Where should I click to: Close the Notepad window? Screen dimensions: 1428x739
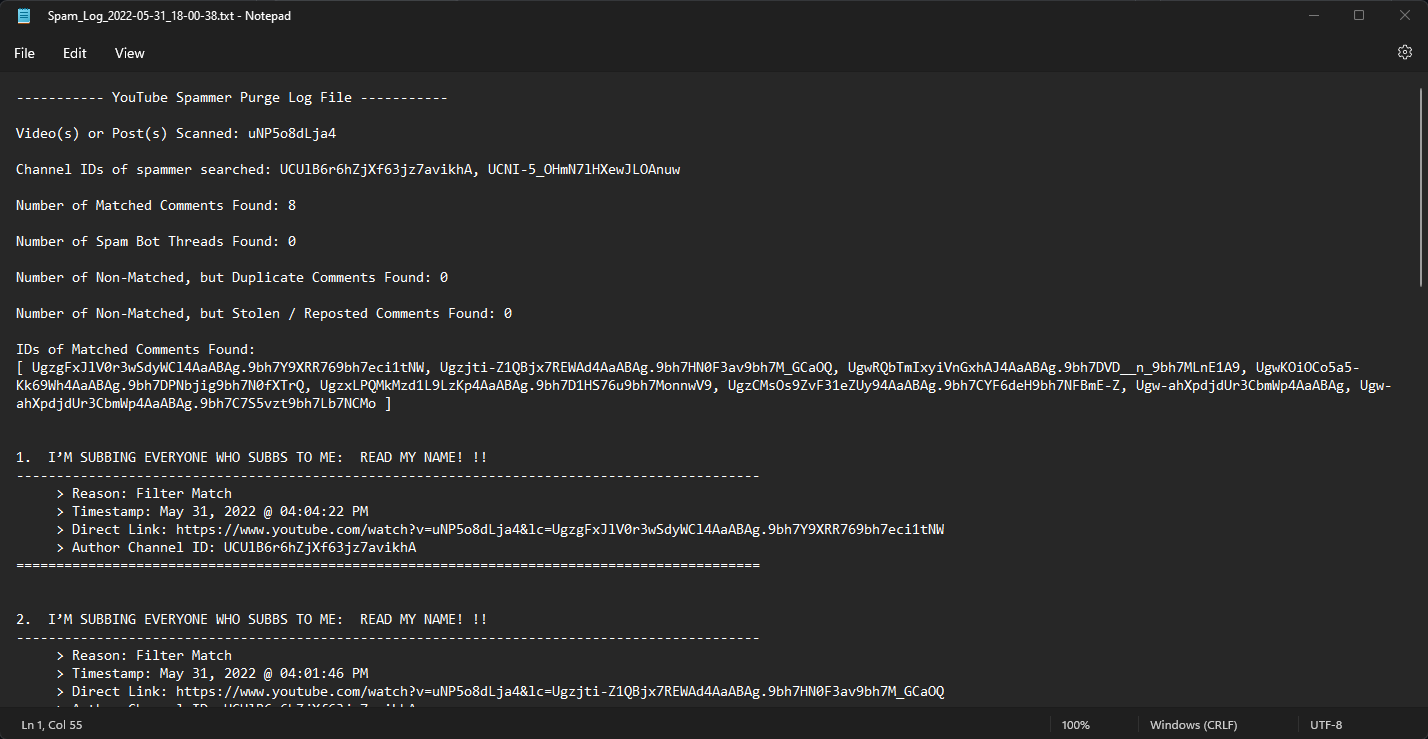pos(1404,15)
